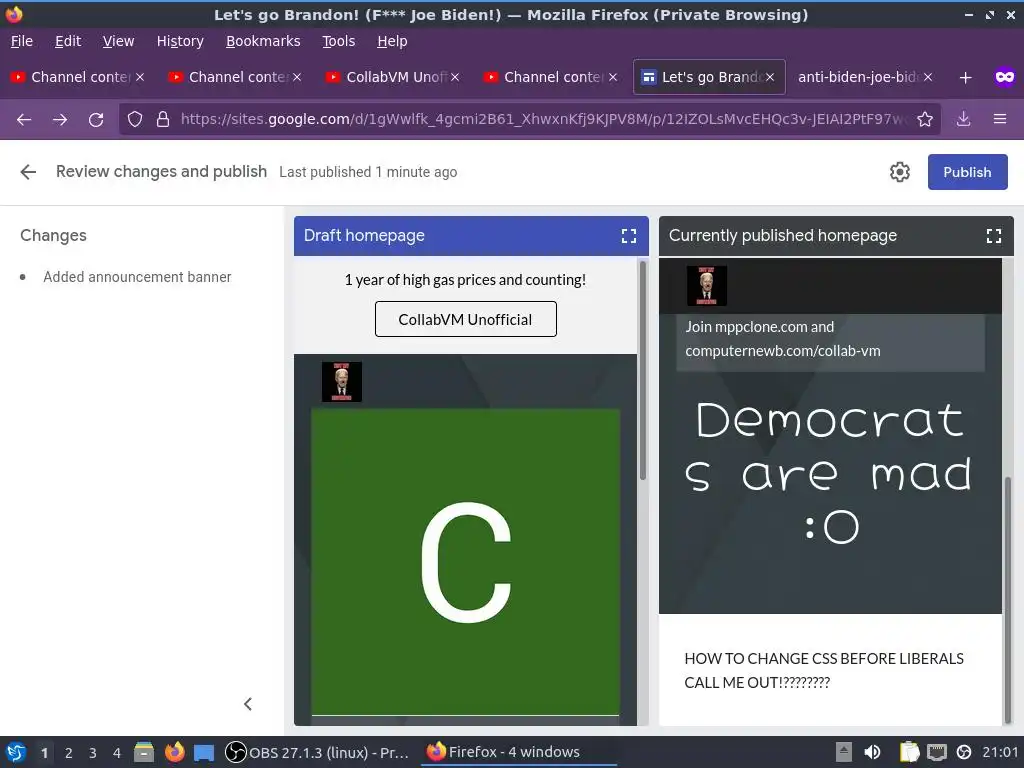The height and width of the screenshot is (768, 1024).
Task: Switch to first Channel content tab
Action: pyautogui.click(x=78, y=77)
